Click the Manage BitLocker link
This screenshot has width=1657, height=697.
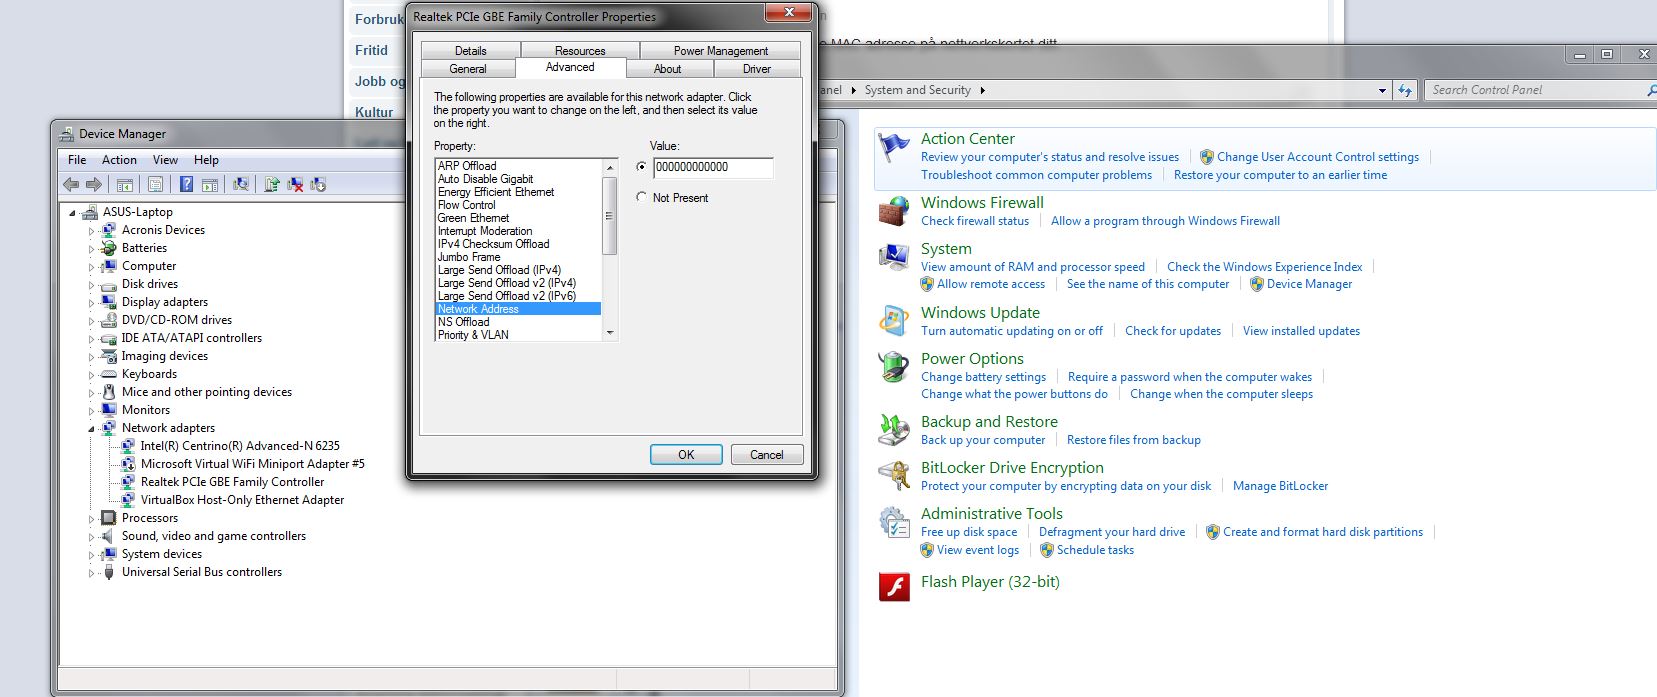pyautogui.click(x=1281, y=486)
